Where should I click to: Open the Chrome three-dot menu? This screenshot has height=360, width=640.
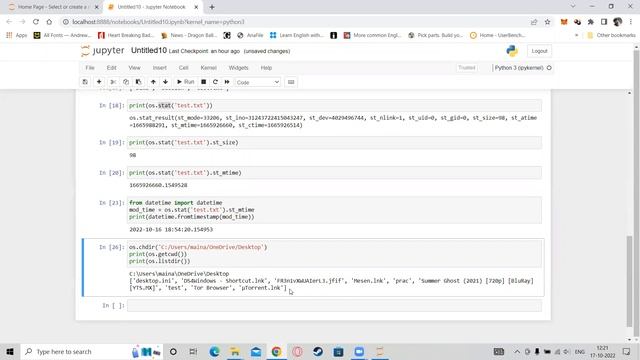pyautogui.click(x=631, y=22)
